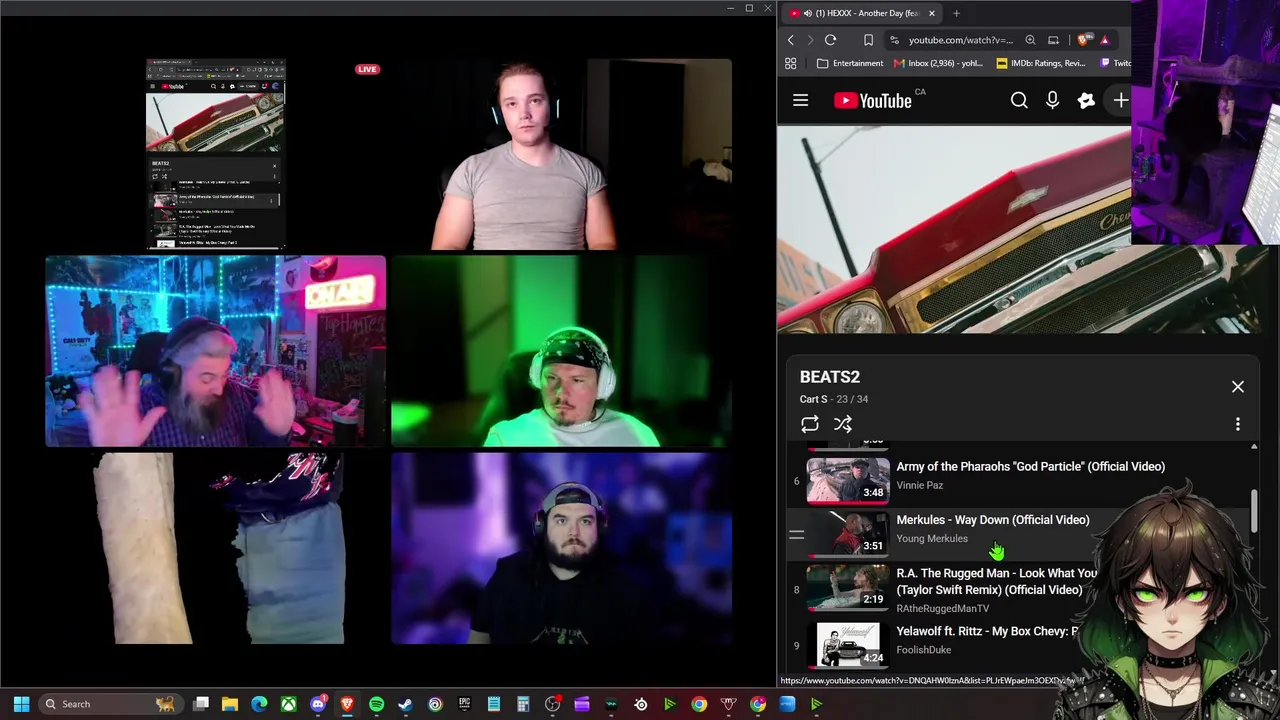Open the Entertainment bookmarks folder

pyautogui.click(x=850, y=63)
